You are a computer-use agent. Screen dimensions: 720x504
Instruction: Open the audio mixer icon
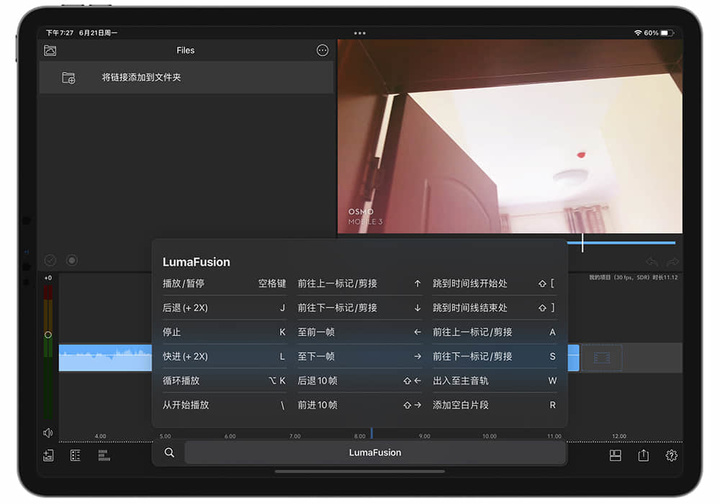pos(103,455)
